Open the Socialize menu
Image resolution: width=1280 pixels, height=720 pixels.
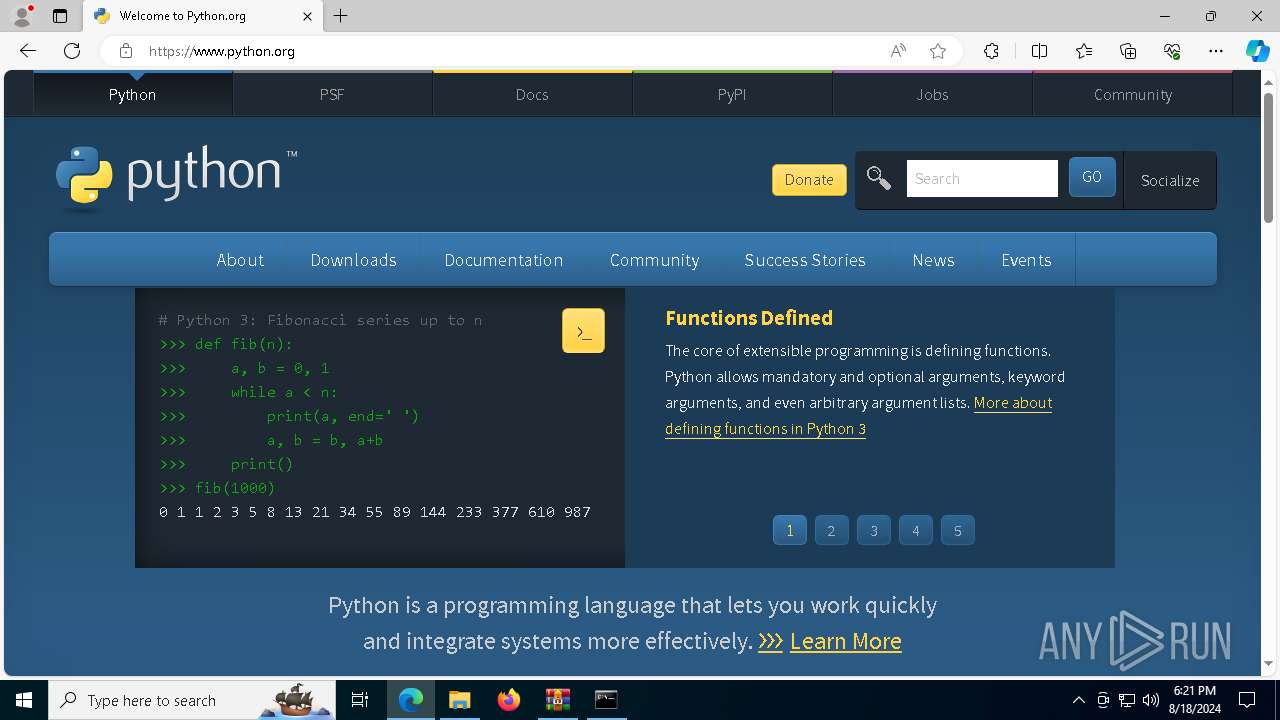click(1170, 180)
